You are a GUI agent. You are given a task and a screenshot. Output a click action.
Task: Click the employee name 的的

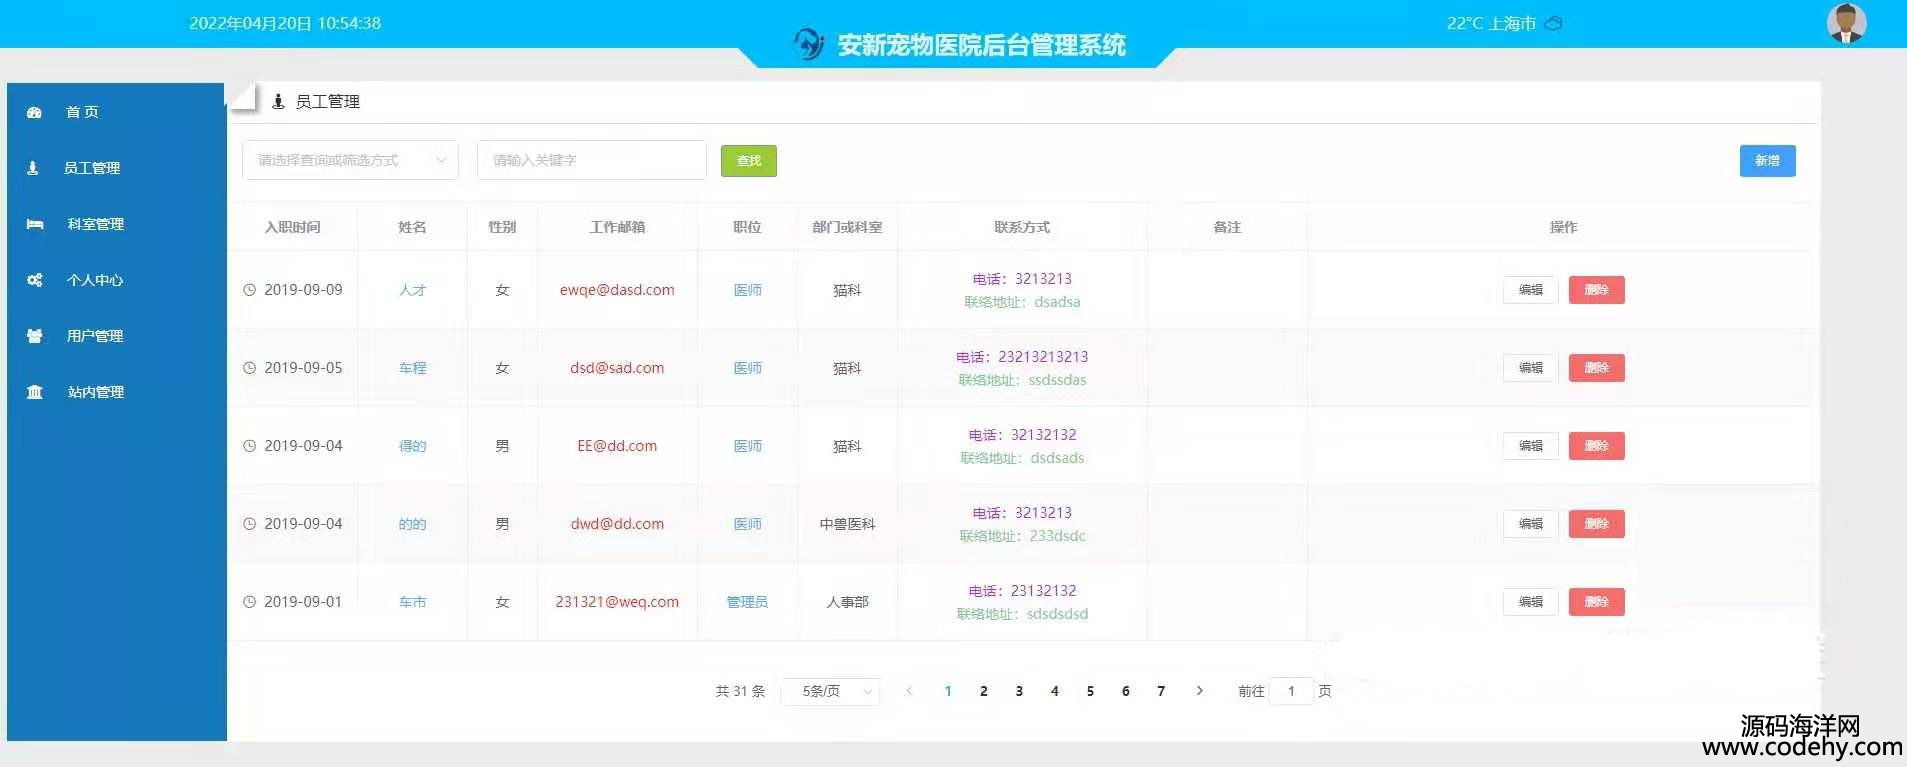pos(412,524)
